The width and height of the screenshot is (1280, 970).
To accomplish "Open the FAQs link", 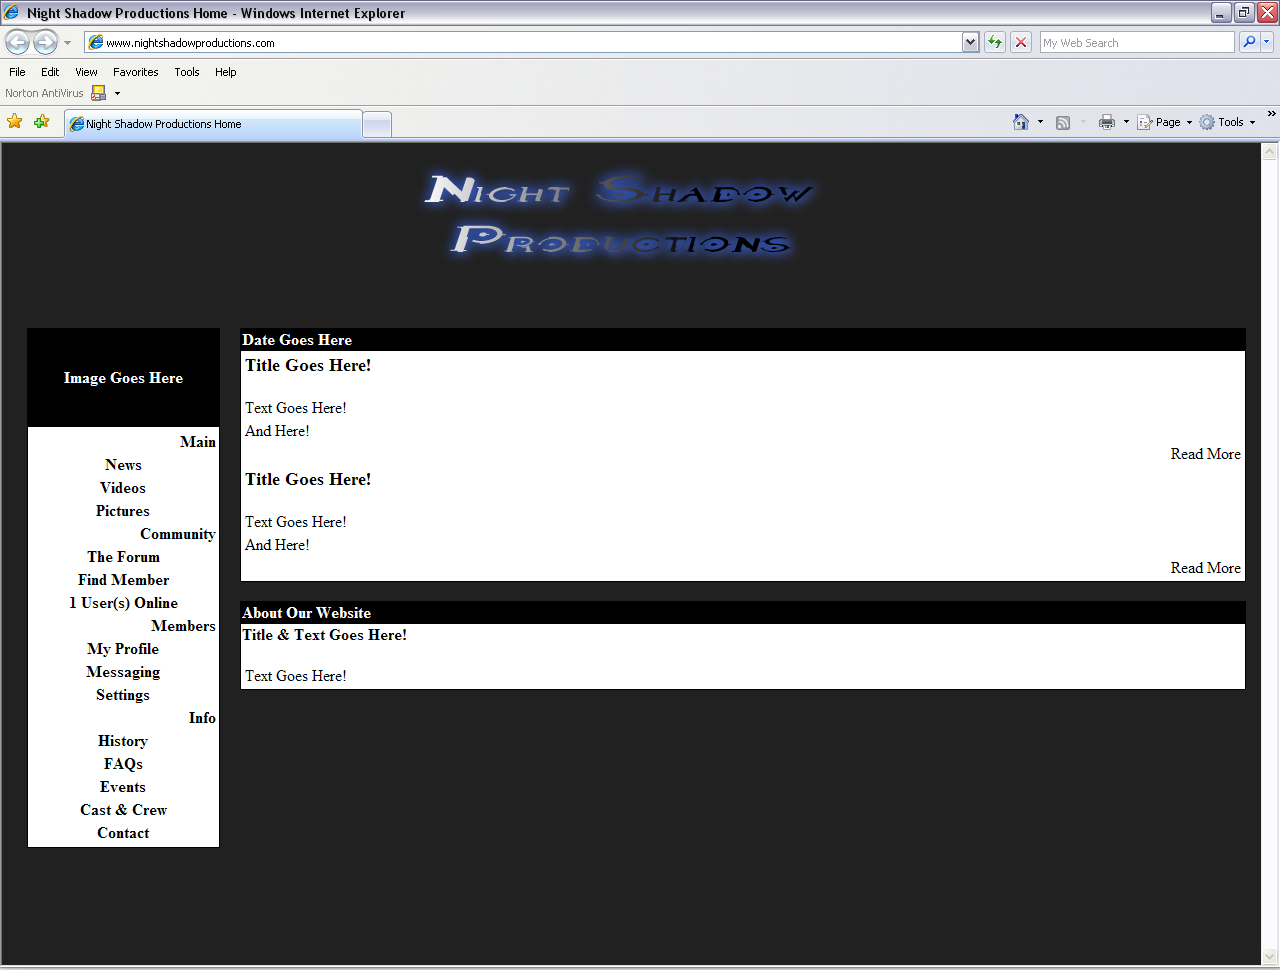I will (x=123, y=764).
